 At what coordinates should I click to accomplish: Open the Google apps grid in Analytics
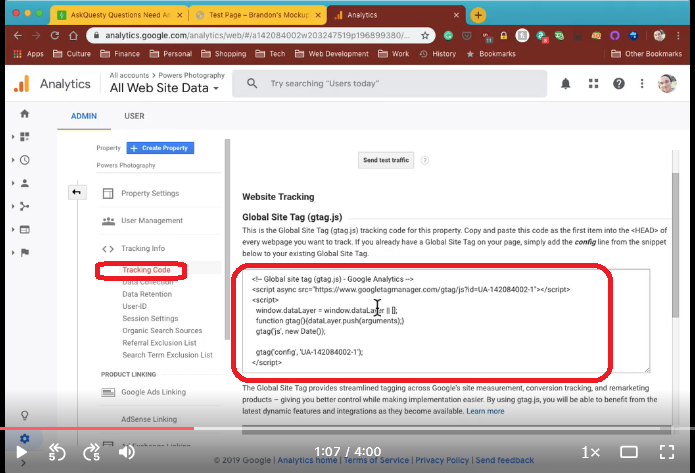[593, 83]
